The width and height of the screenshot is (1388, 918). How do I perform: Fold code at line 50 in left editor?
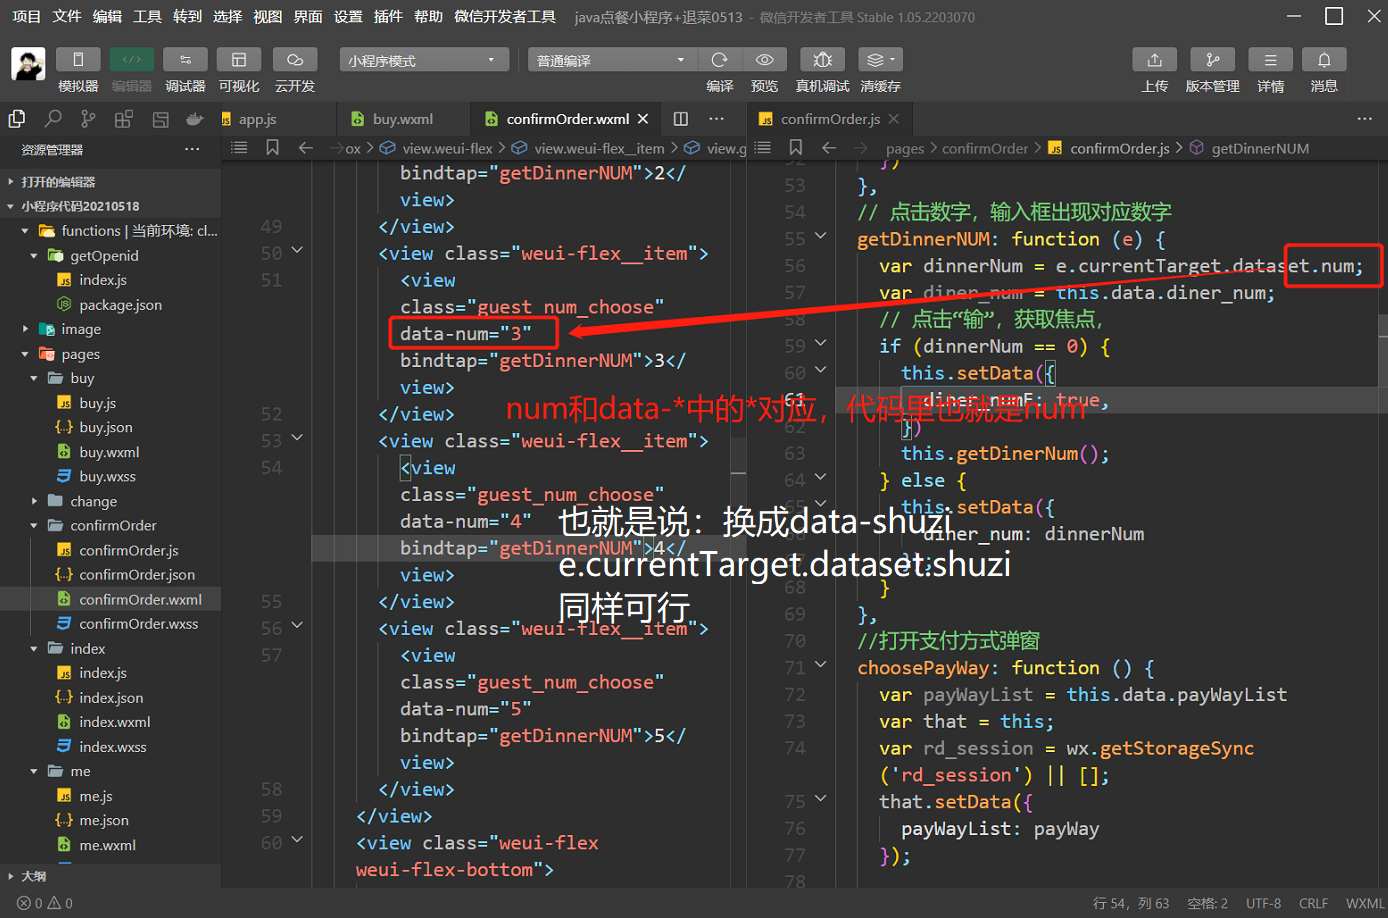[x=297, y=250]
